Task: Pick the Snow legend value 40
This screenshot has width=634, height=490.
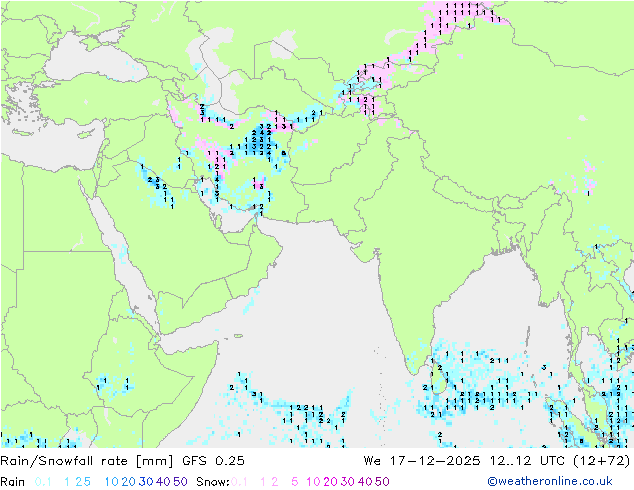Action: coord(365,482)
